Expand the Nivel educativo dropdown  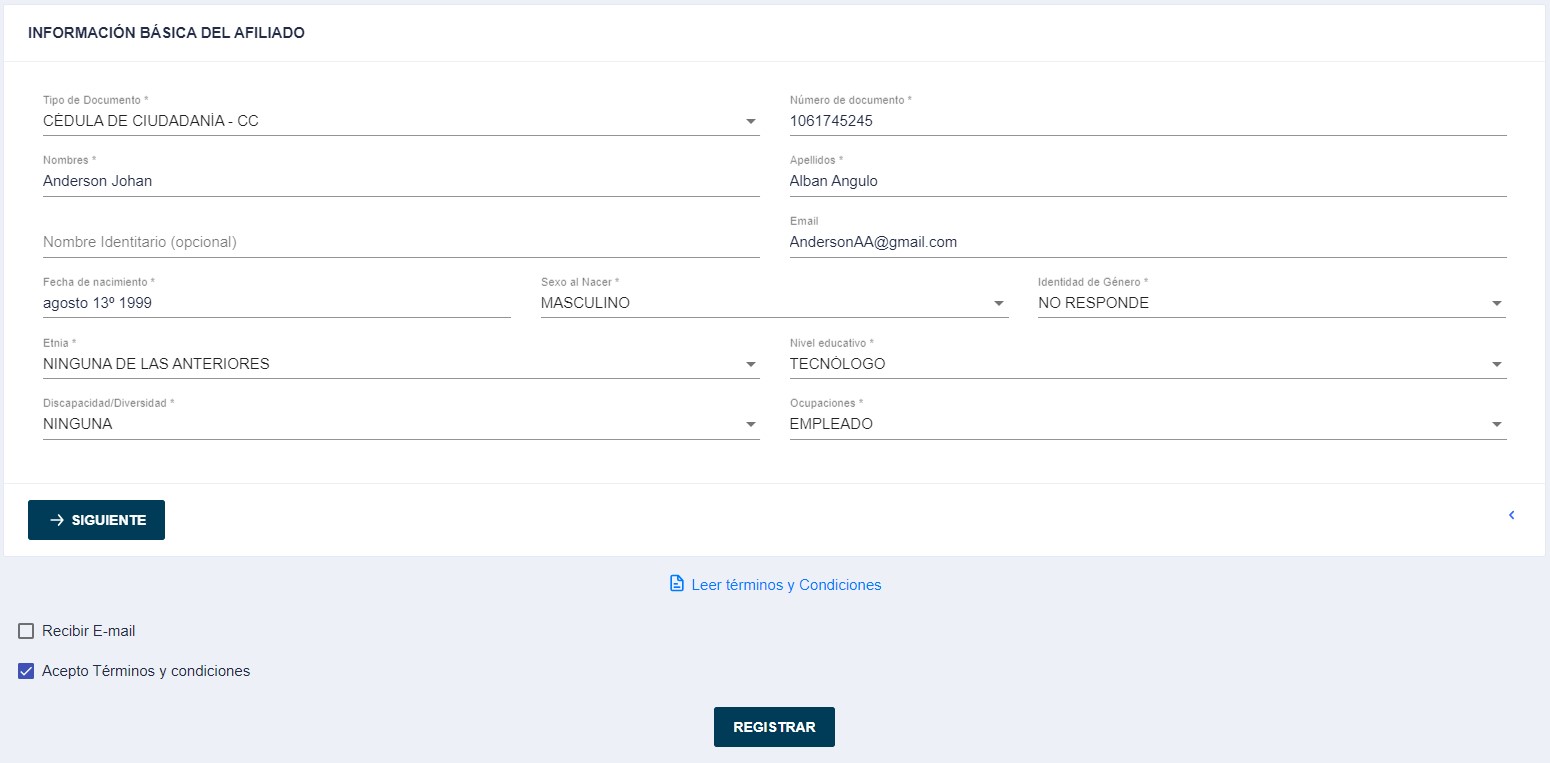click(1148, 364)
